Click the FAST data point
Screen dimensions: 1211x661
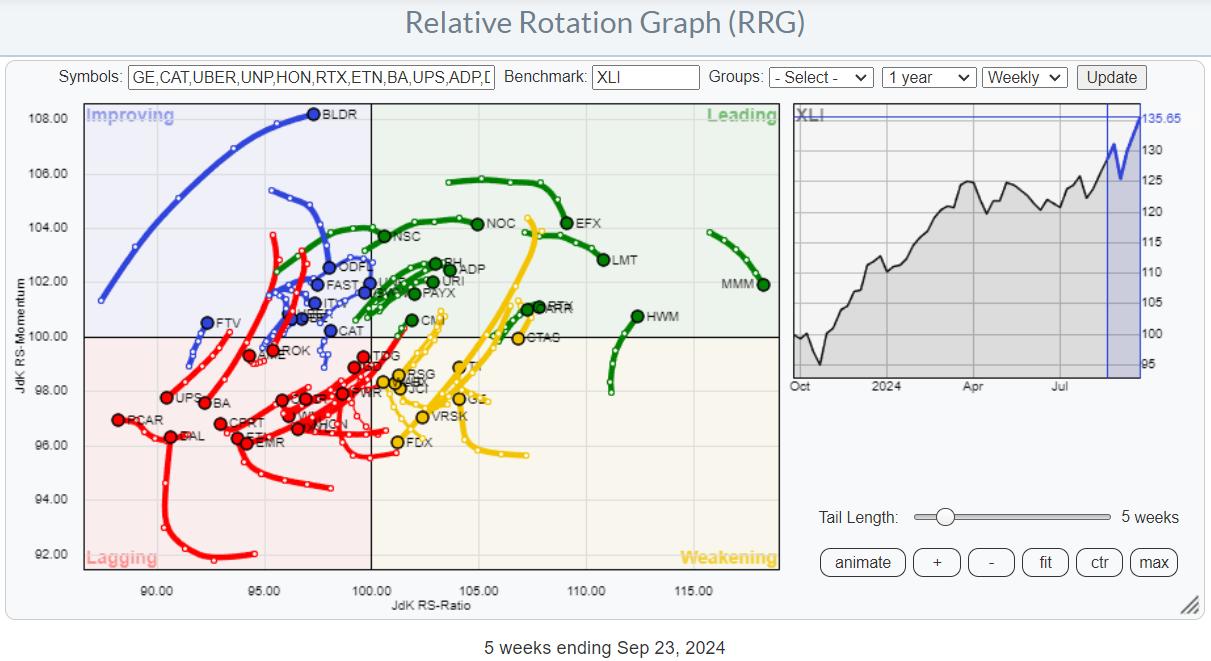coord(318,285)
